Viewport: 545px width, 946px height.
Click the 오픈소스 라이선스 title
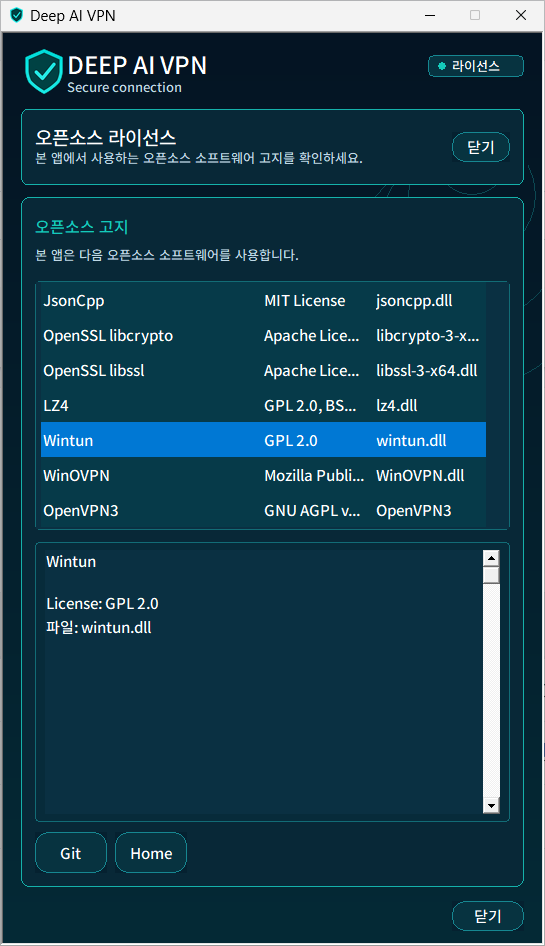point(106,137)
